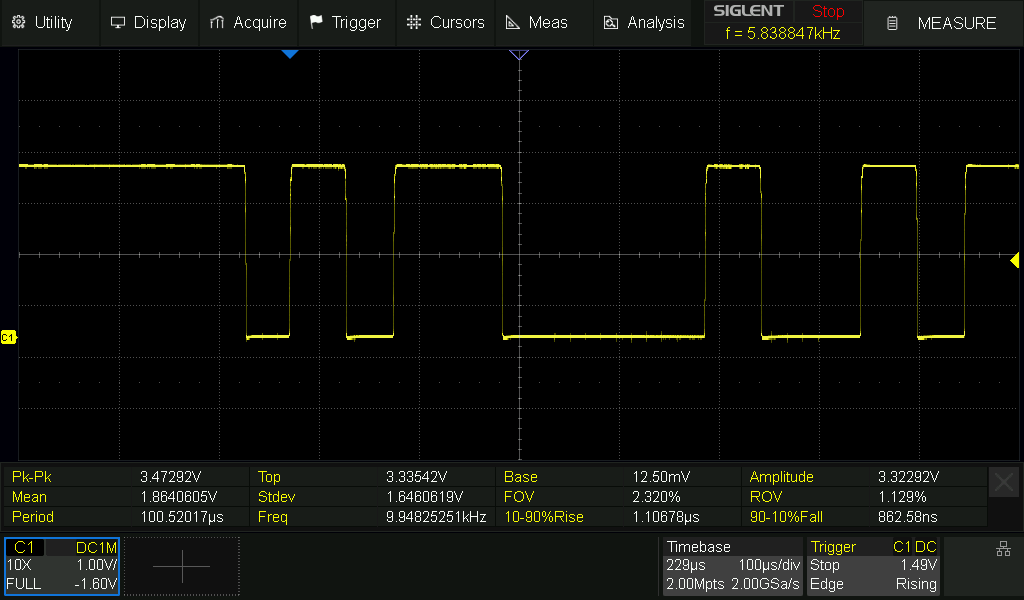Select the Top measurement label

(x=269, y=477)
